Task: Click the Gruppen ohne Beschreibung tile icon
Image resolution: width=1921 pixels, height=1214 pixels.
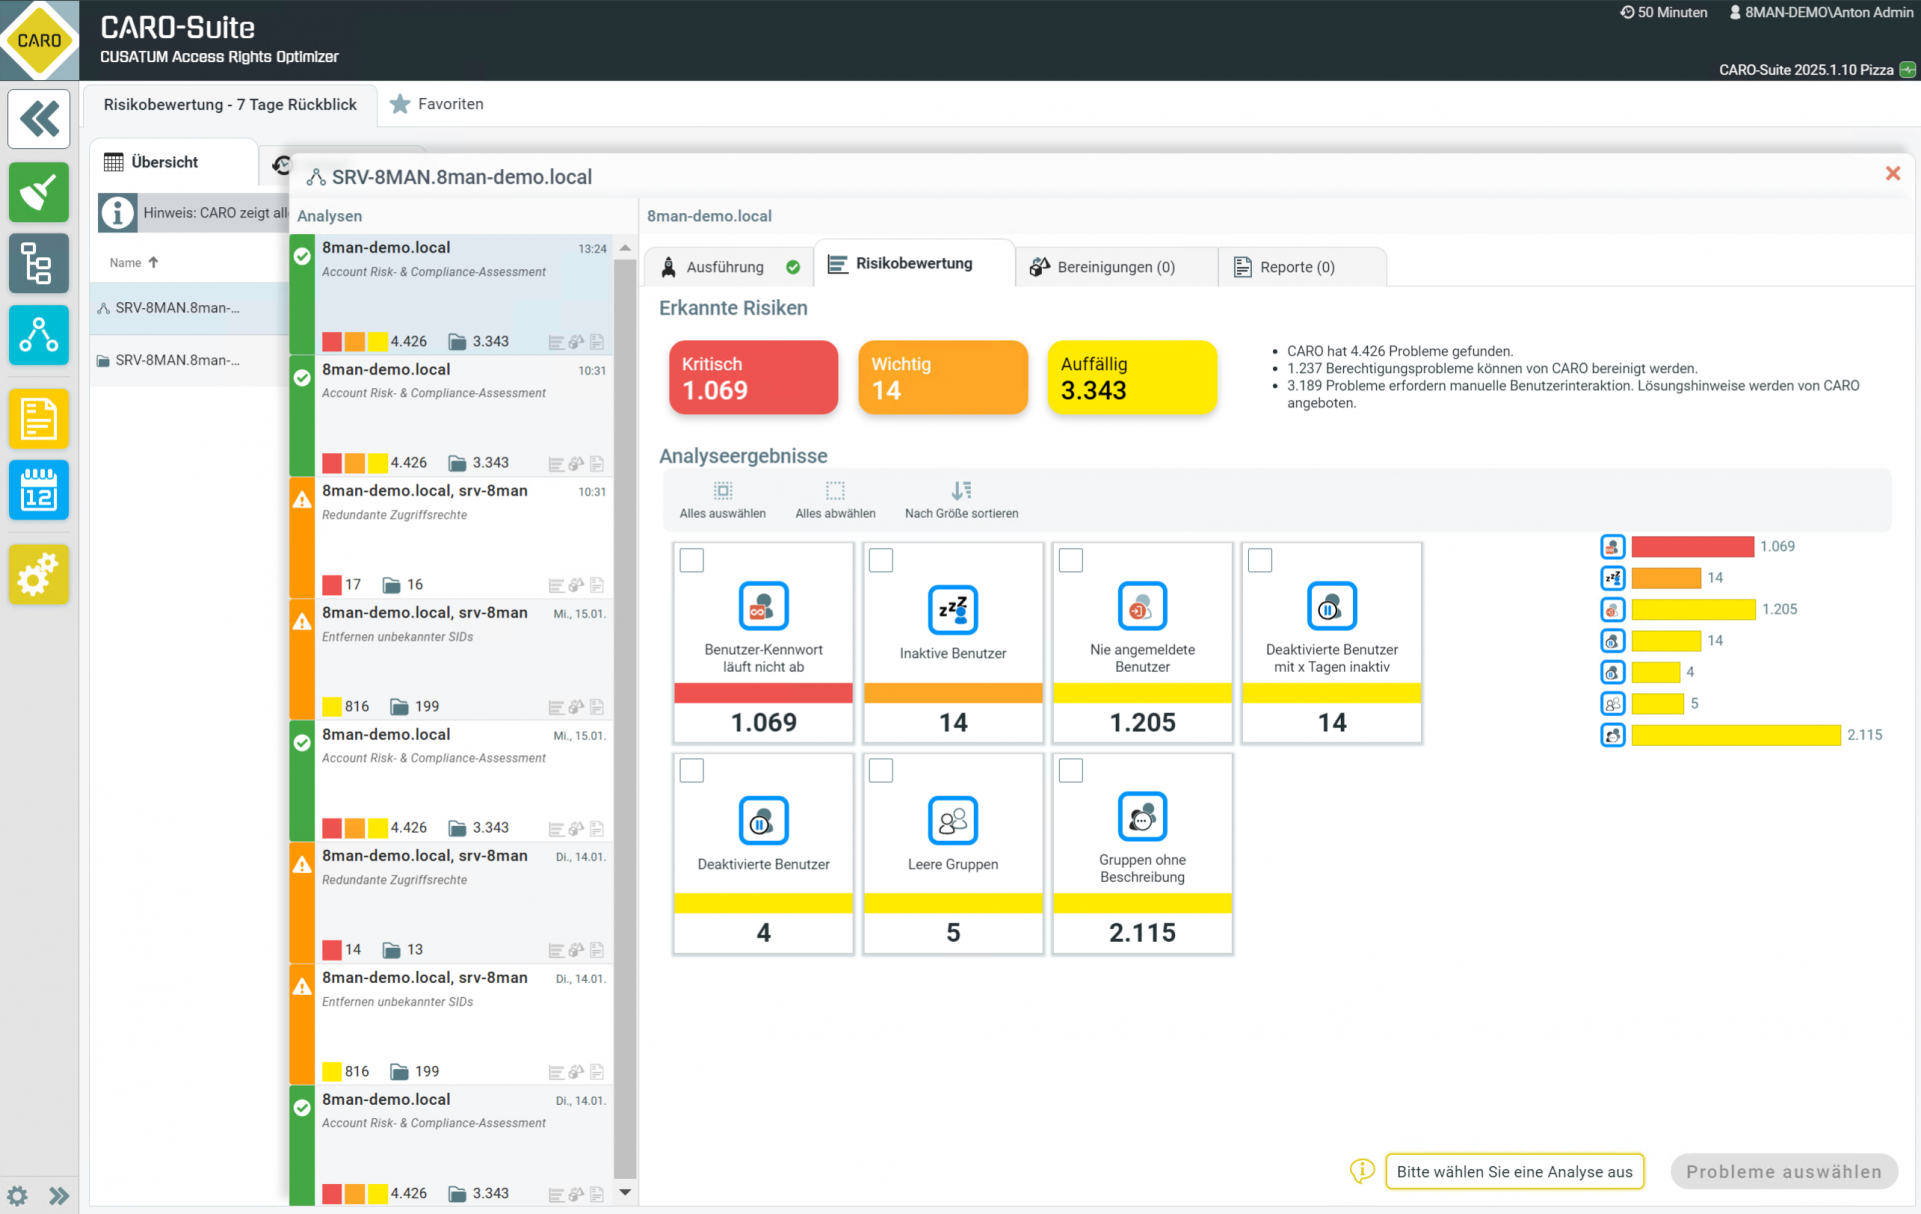Action: click(1142, 816)
